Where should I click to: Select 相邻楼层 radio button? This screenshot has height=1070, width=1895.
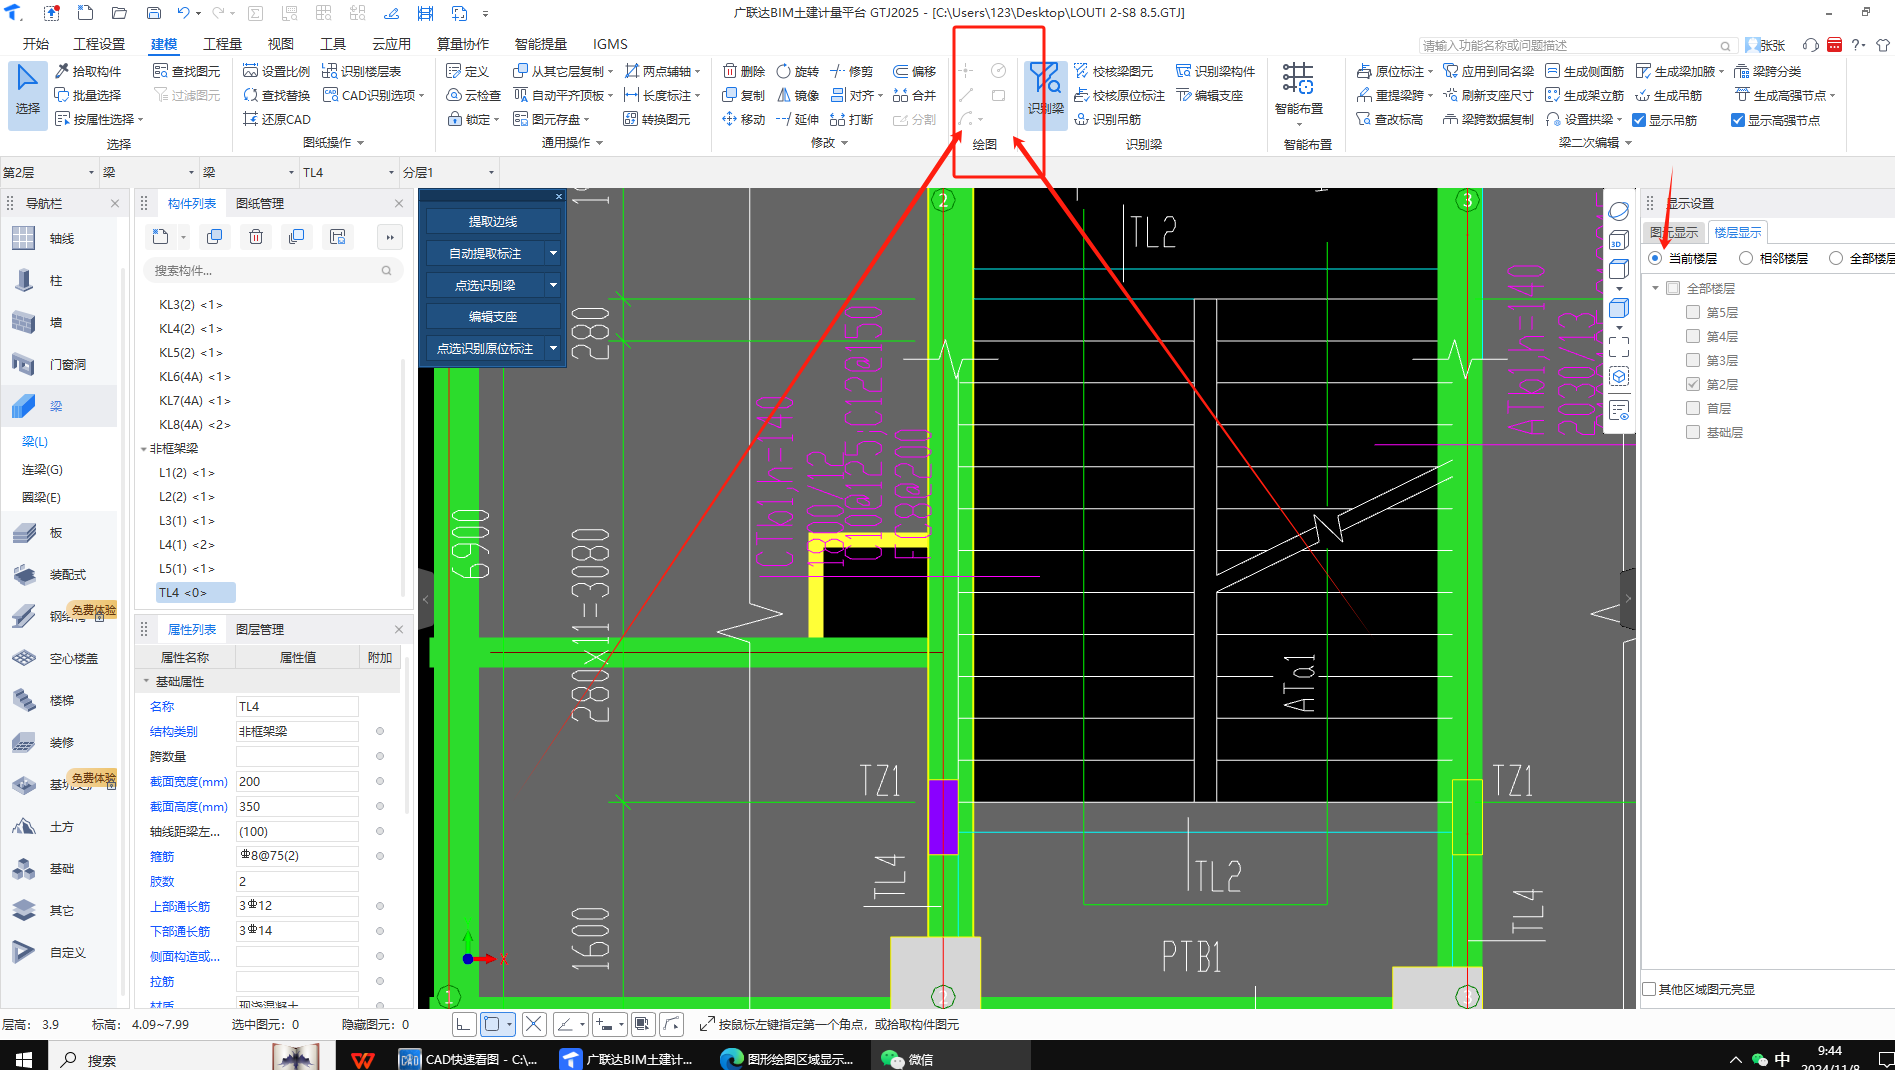(x=1746, y=258)
